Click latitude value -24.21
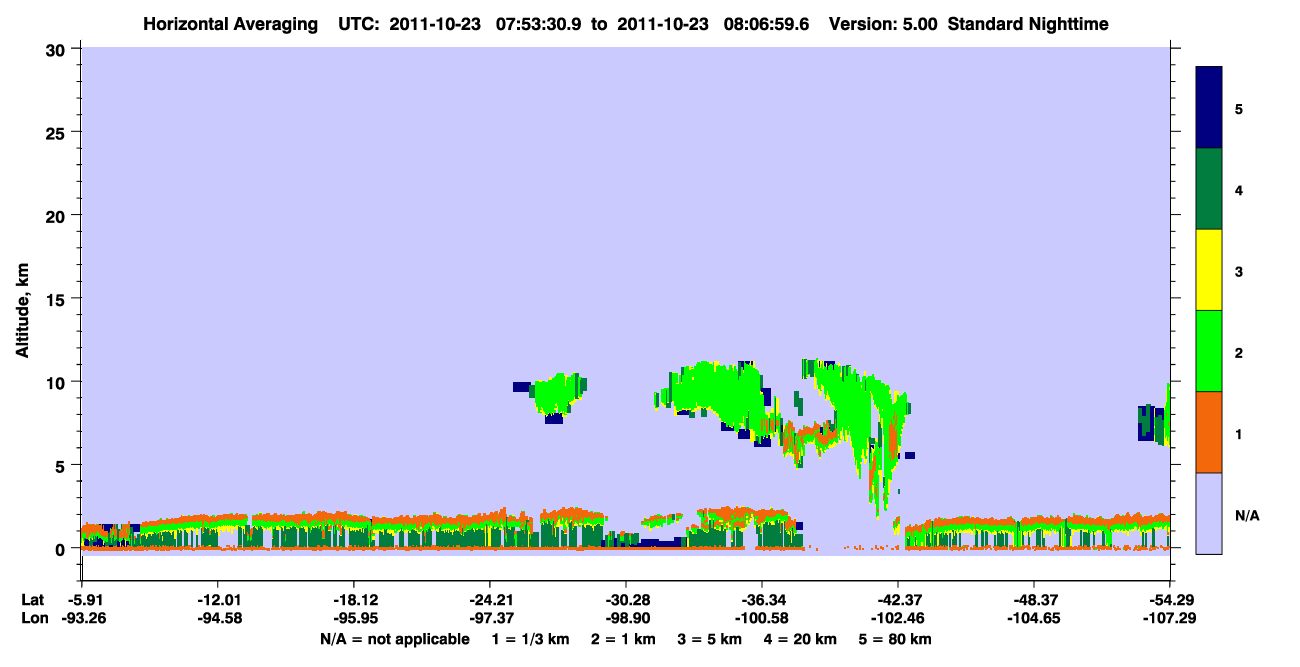The image size is (1300, 667). tap(489, 600)
